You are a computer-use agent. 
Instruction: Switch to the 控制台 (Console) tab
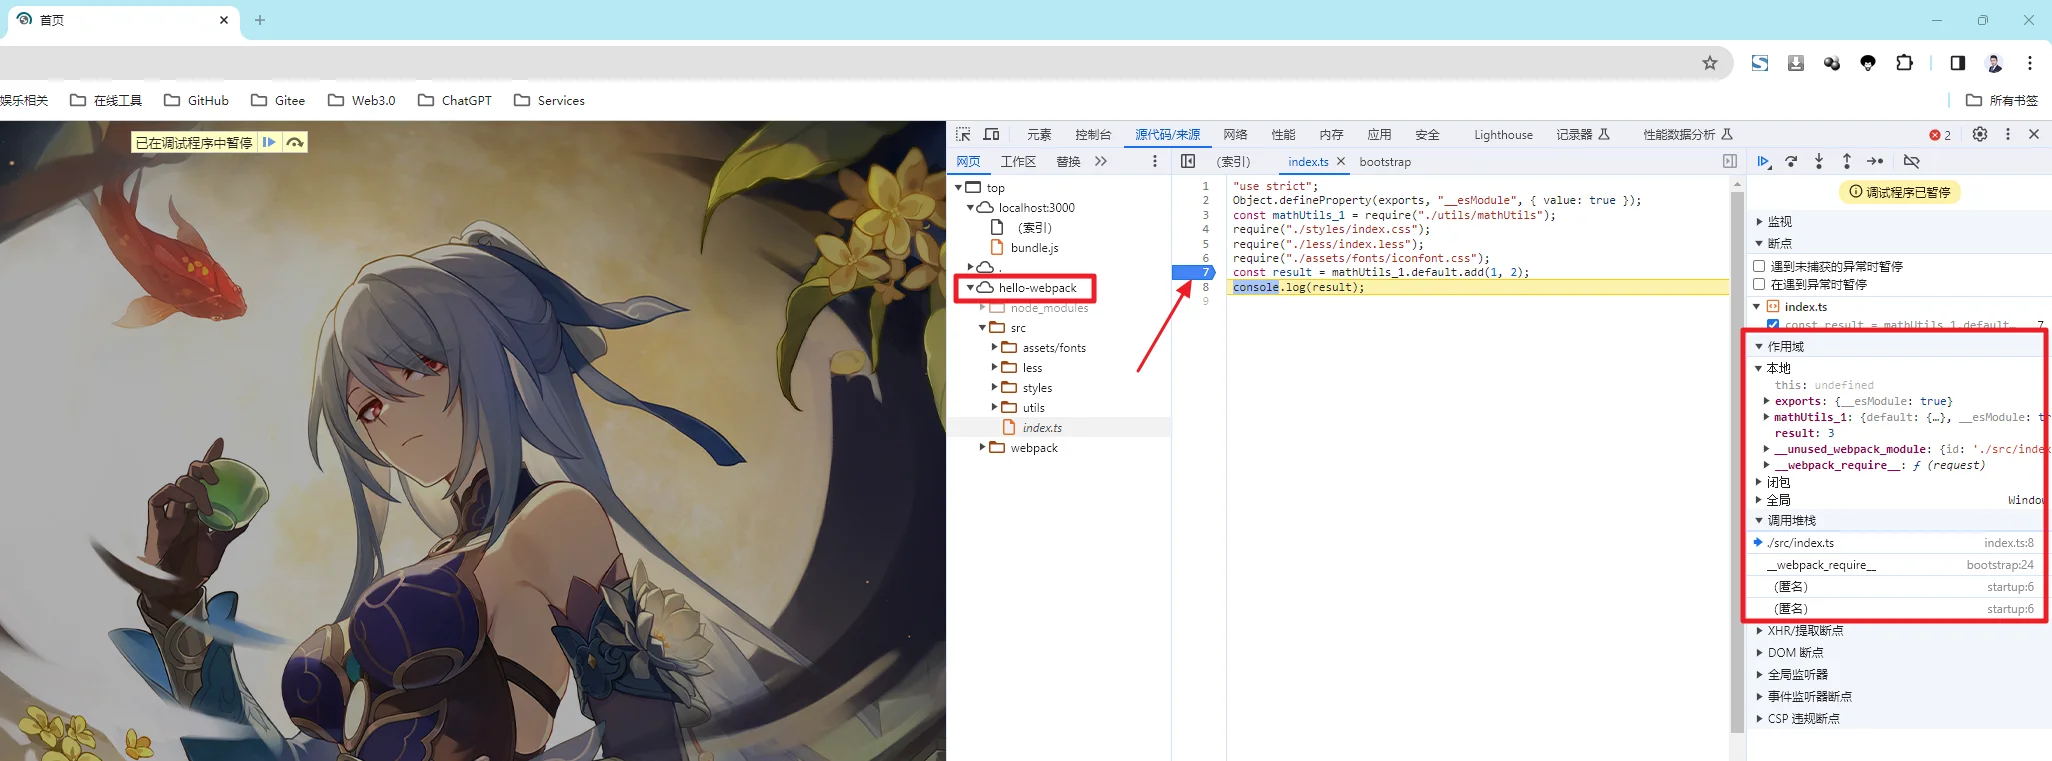click(1093, 135)
